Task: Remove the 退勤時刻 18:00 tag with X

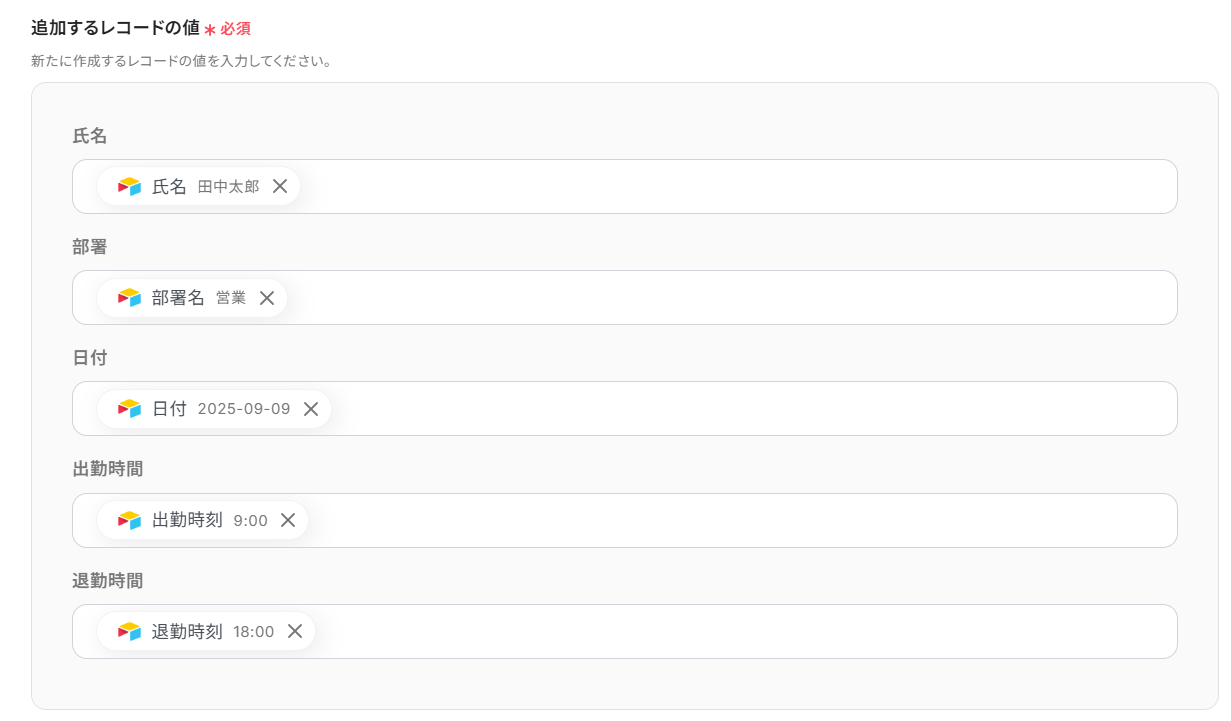Action: tap(295, 631)
